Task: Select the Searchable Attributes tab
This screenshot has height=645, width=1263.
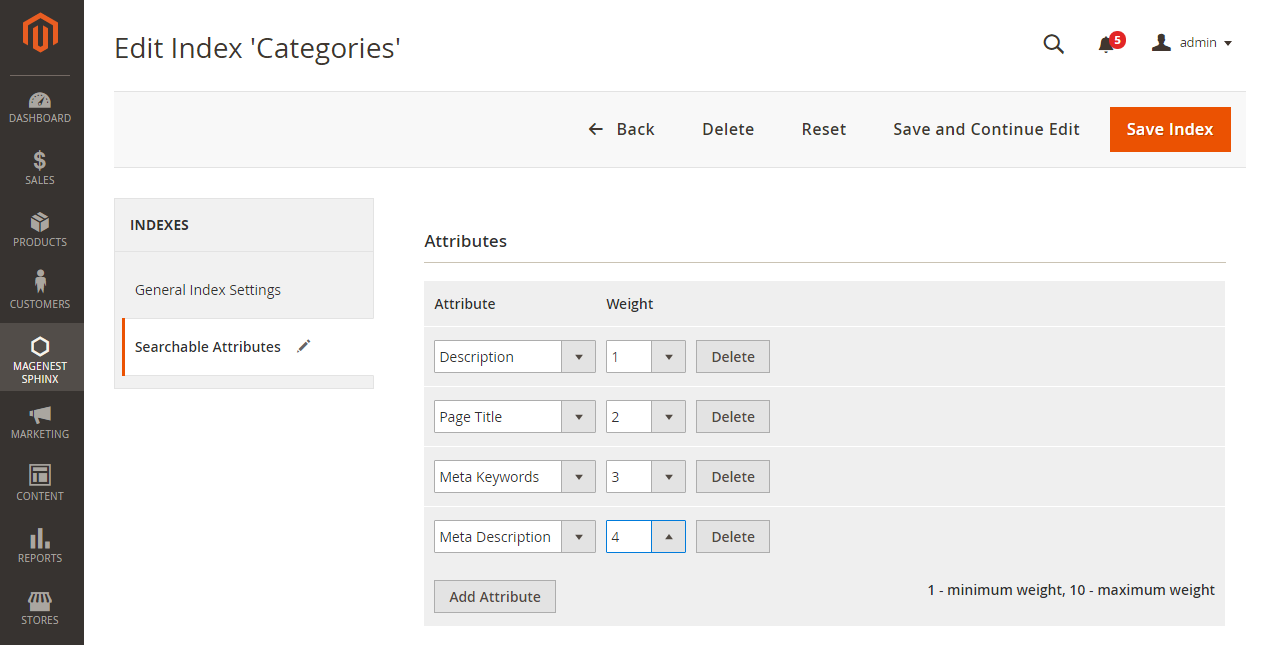Action: 207,346
